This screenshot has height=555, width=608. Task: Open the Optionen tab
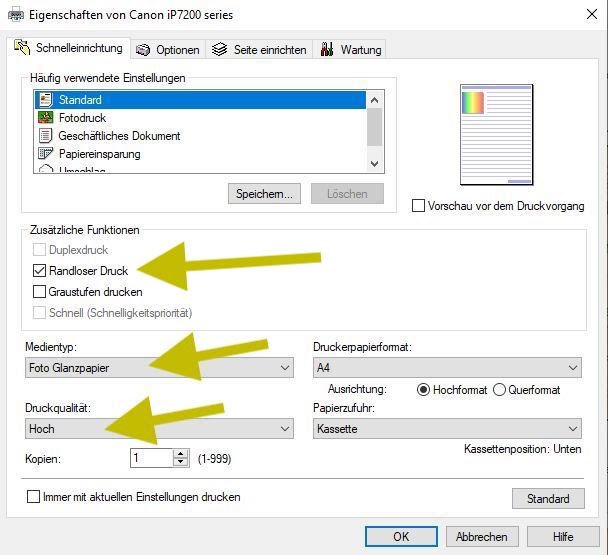coord(168,50)
